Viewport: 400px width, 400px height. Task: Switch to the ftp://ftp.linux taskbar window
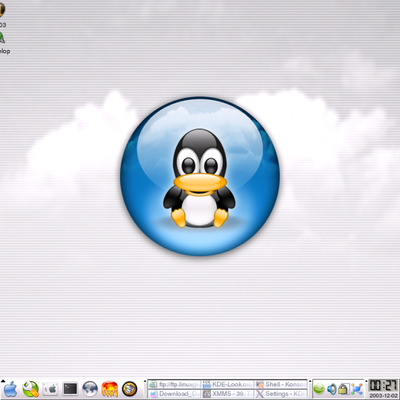[x=174, y=384]
